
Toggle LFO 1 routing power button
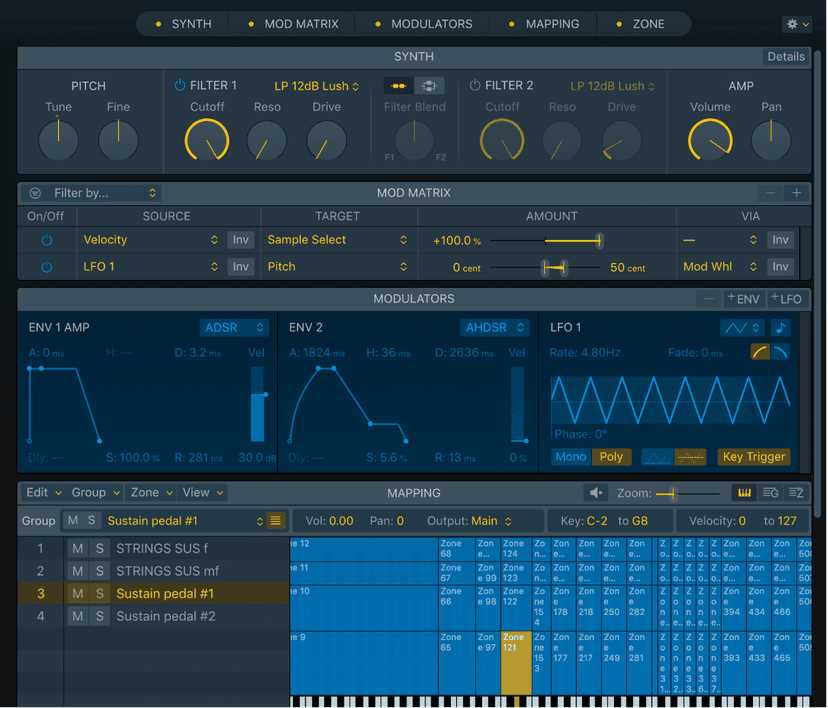coord(46,267)
